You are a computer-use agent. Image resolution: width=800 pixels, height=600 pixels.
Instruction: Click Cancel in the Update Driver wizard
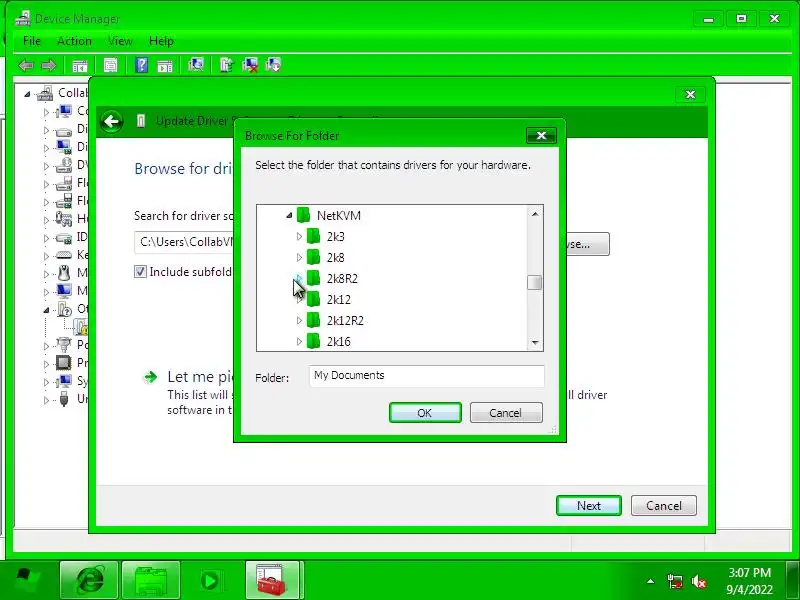[664, 506]
